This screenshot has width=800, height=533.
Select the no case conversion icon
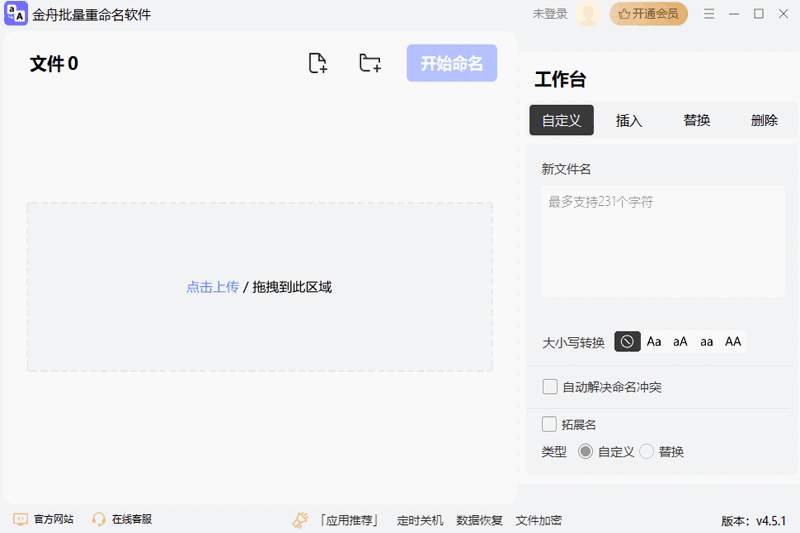(x=627, y=342)
